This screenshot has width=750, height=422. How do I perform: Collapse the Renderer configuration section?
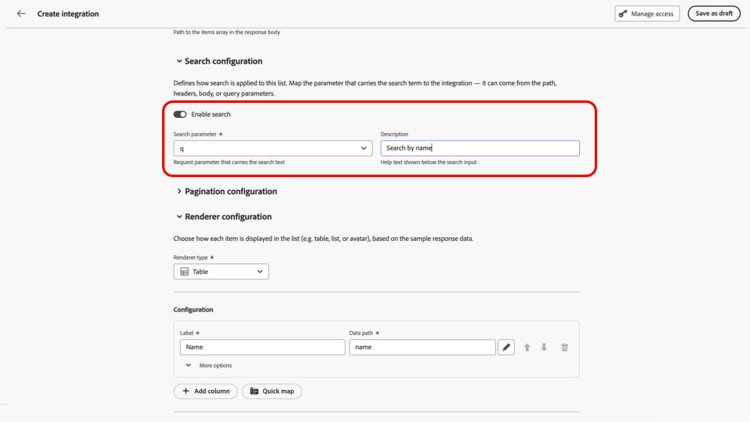[x=179, y=217]
